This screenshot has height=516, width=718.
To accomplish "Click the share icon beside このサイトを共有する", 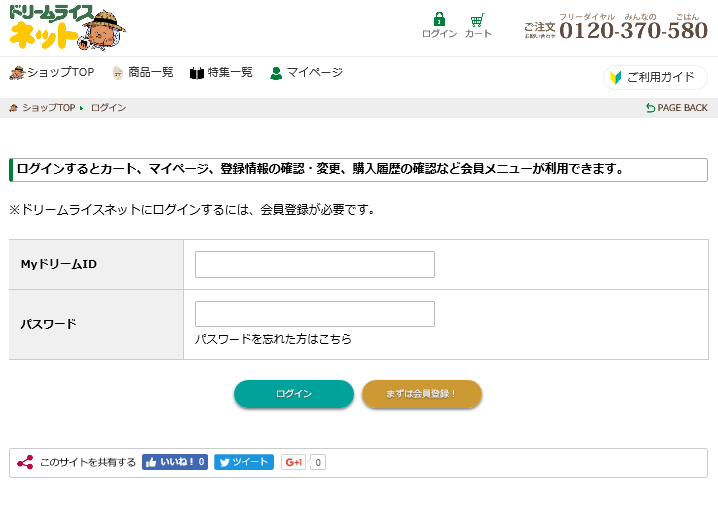I will click(25, 462).
